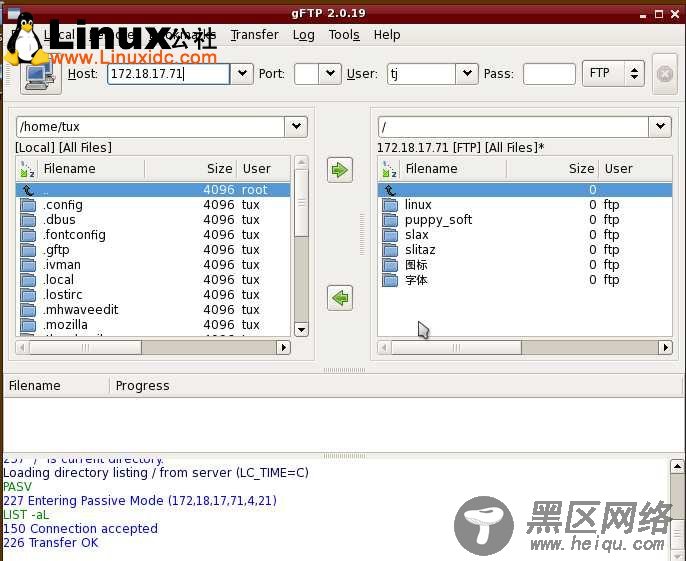
Task: Select the .fontconfig folder icon
Action: coord(28,235)
